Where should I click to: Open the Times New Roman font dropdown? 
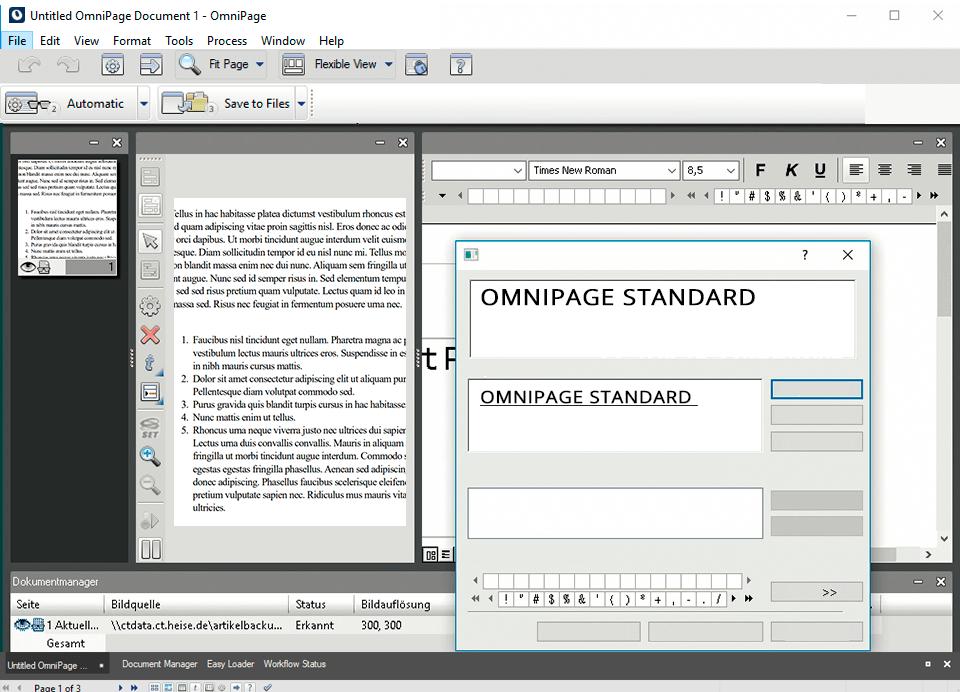pos(672,171)
